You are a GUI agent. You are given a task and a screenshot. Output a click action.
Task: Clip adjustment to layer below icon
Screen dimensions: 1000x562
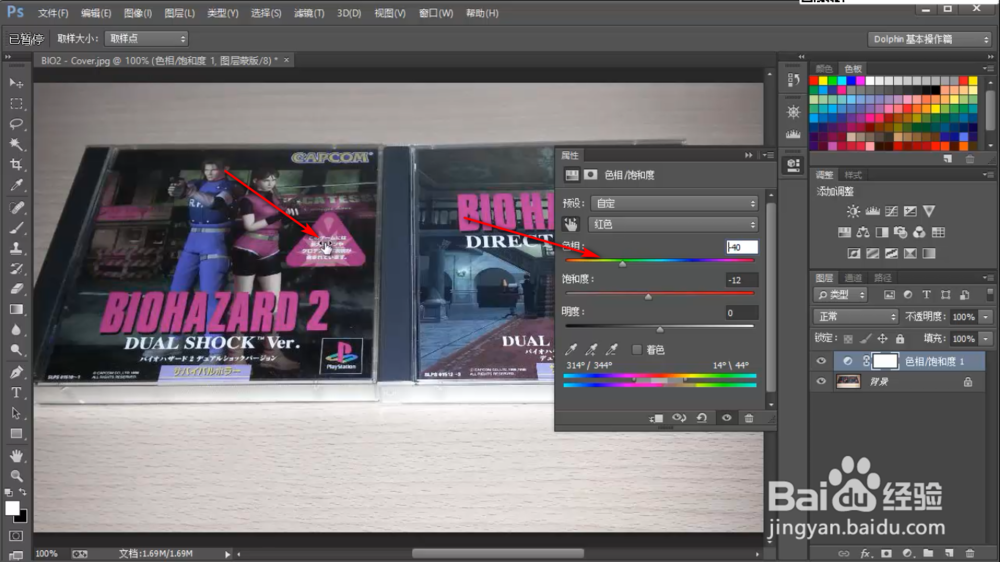pos(656,418)
